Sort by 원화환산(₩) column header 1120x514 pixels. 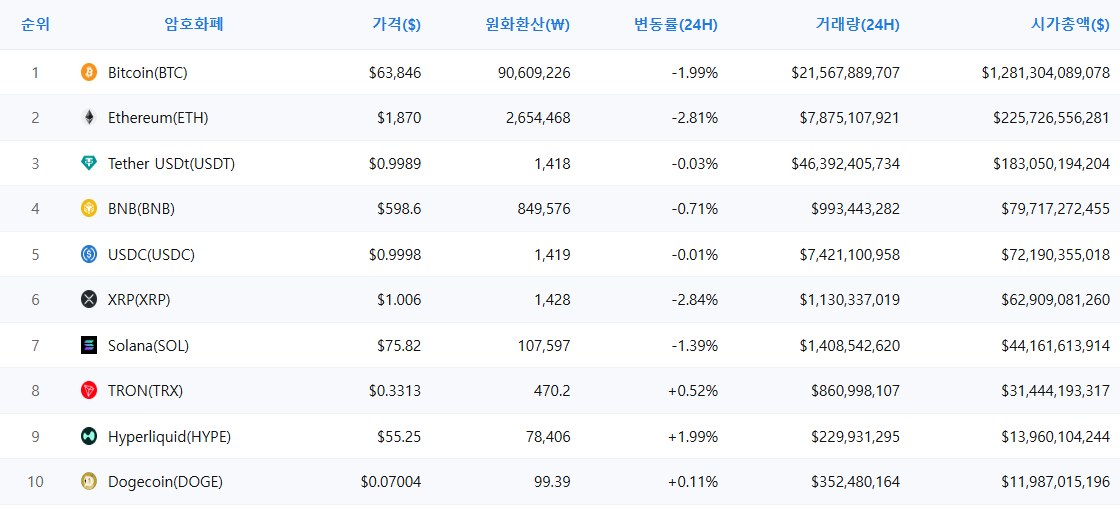tap(526, 25)
